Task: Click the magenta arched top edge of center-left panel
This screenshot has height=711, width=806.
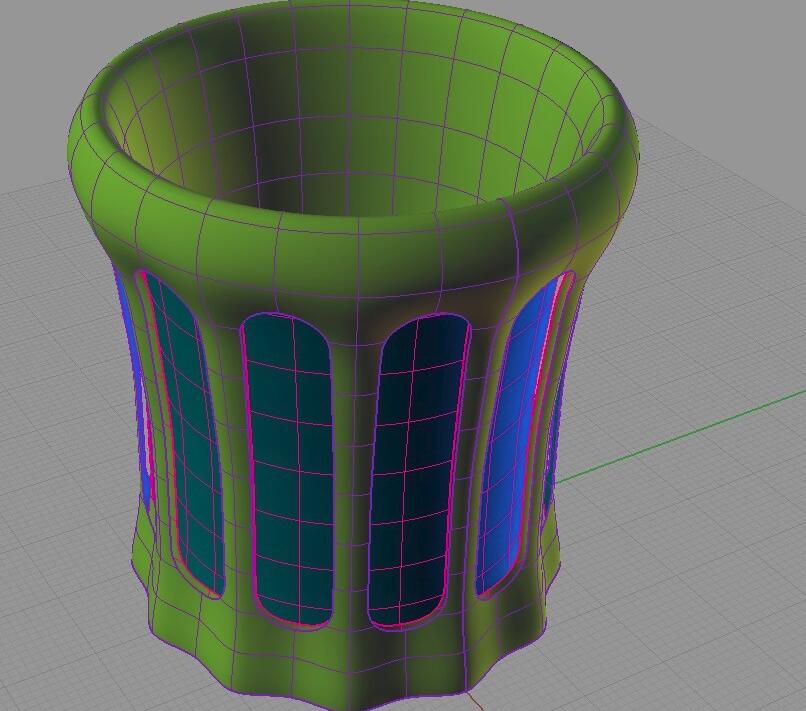Action: [x=285, y=317]
